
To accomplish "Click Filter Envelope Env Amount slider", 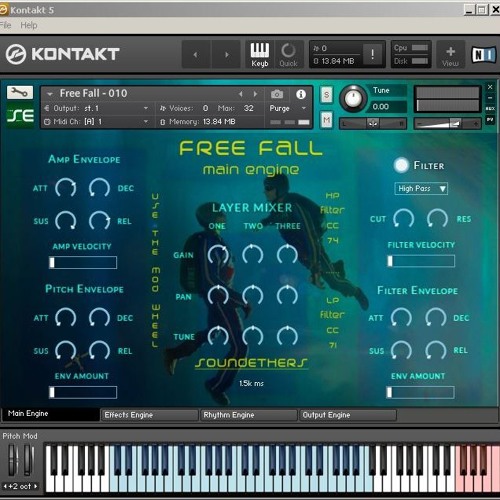I will 420,392.
